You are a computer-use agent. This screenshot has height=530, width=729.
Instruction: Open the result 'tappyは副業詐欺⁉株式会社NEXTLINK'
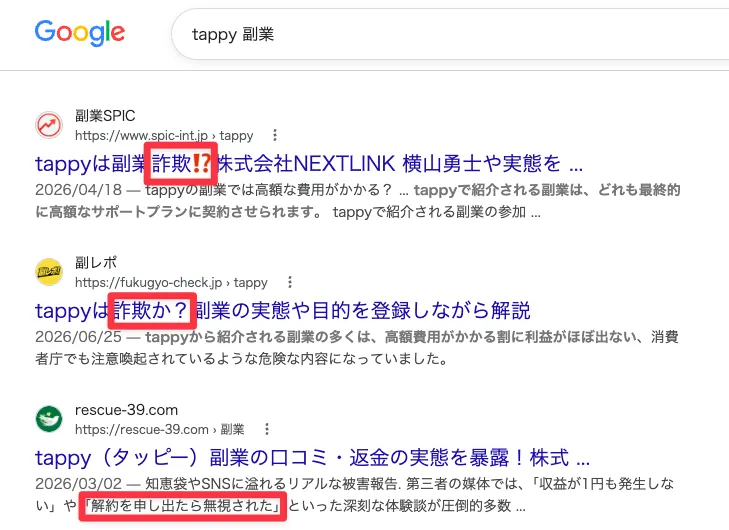(x=309, y=164)
